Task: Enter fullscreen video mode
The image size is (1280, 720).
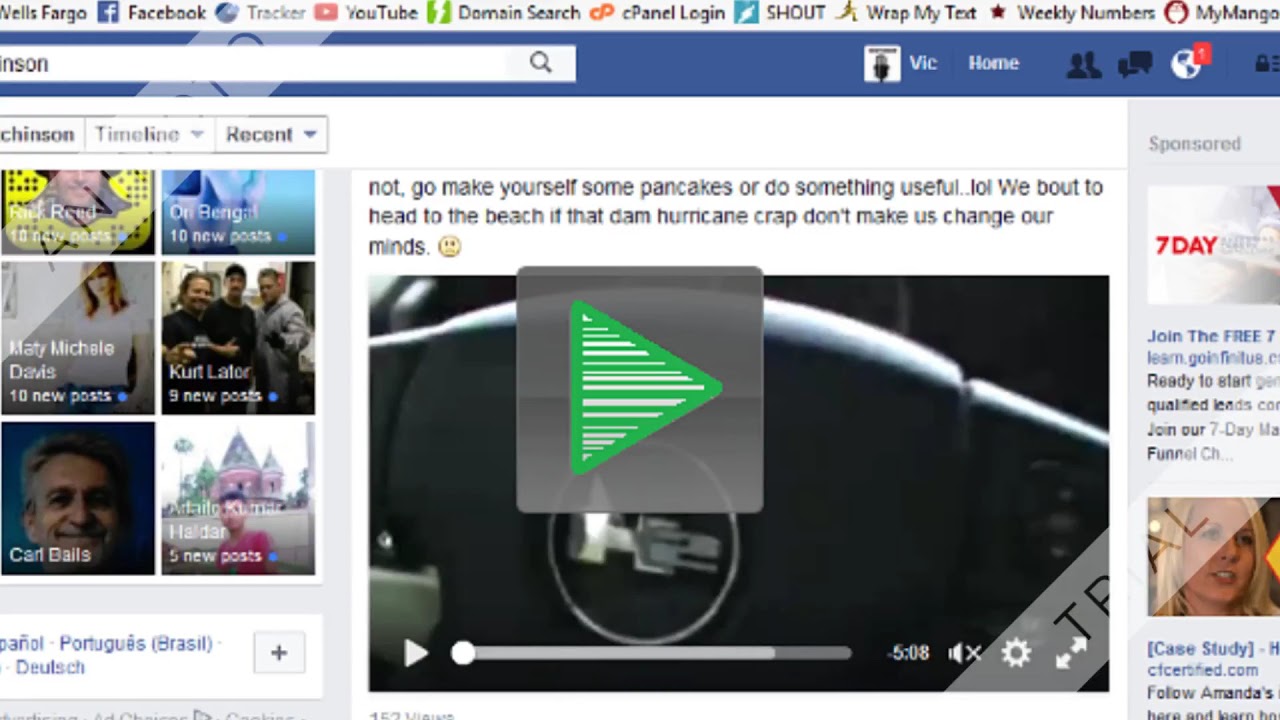Action: click(1071, 653)
